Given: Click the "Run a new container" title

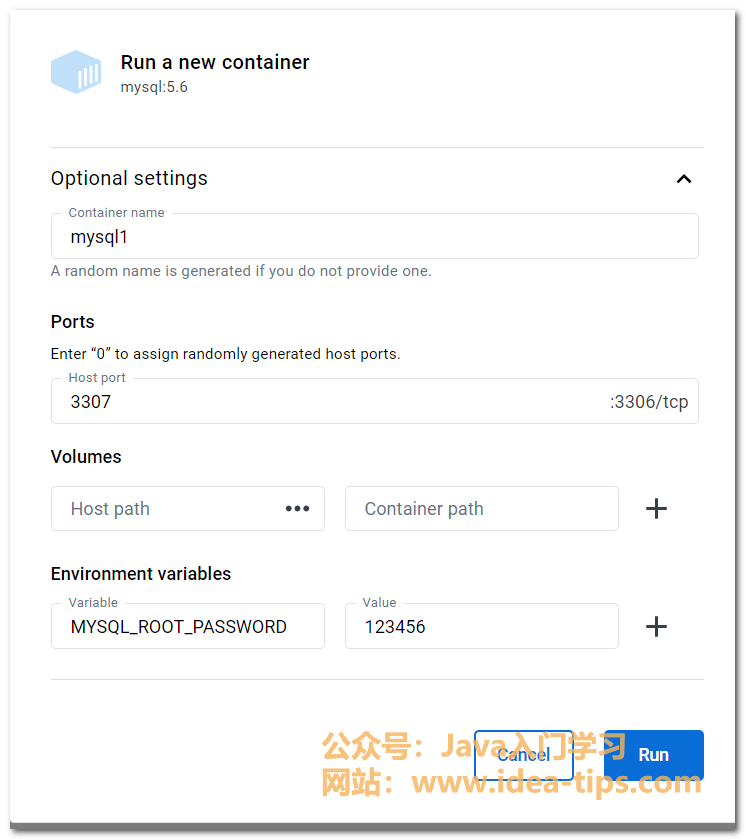Looking at the screenshot, I should pos(215,62).
